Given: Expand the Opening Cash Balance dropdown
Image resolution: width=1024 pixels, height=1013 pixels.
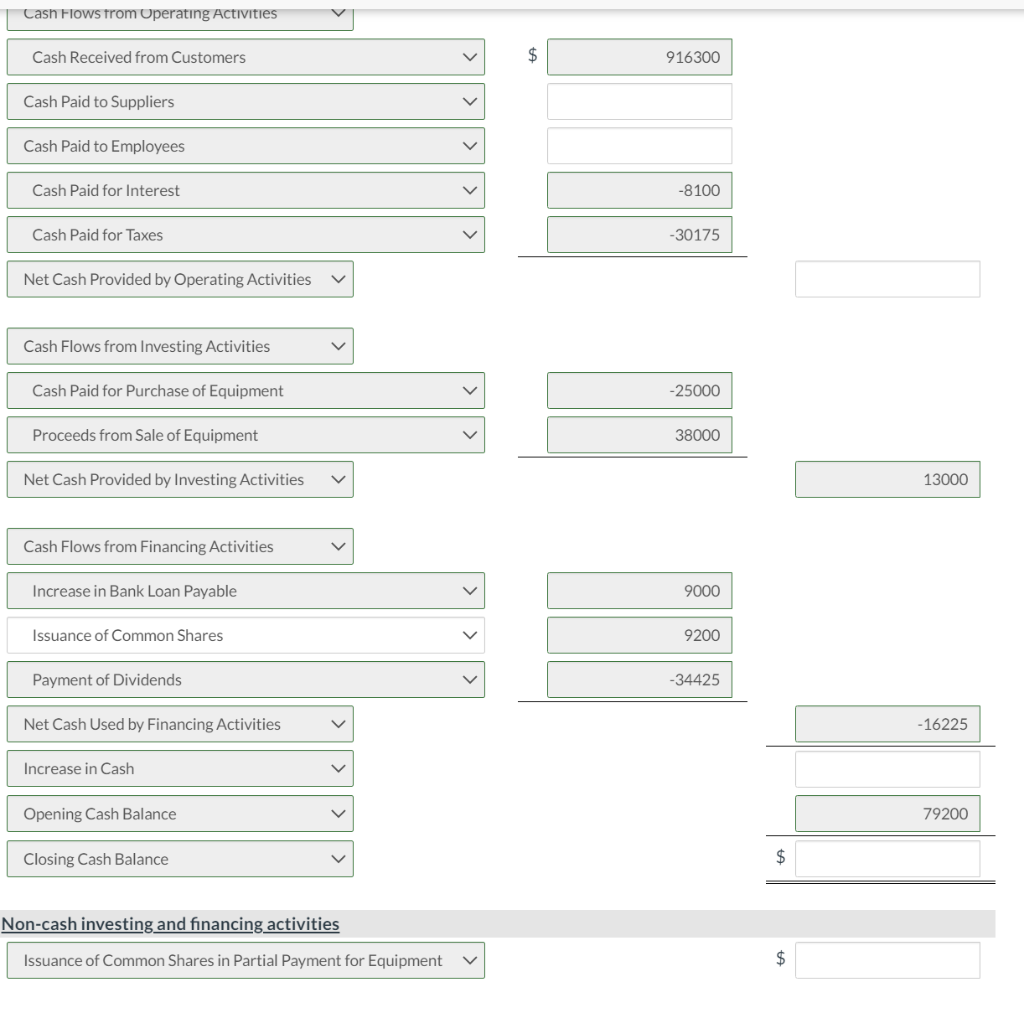Looking at the screenshot, I should (x=180, y=814).
